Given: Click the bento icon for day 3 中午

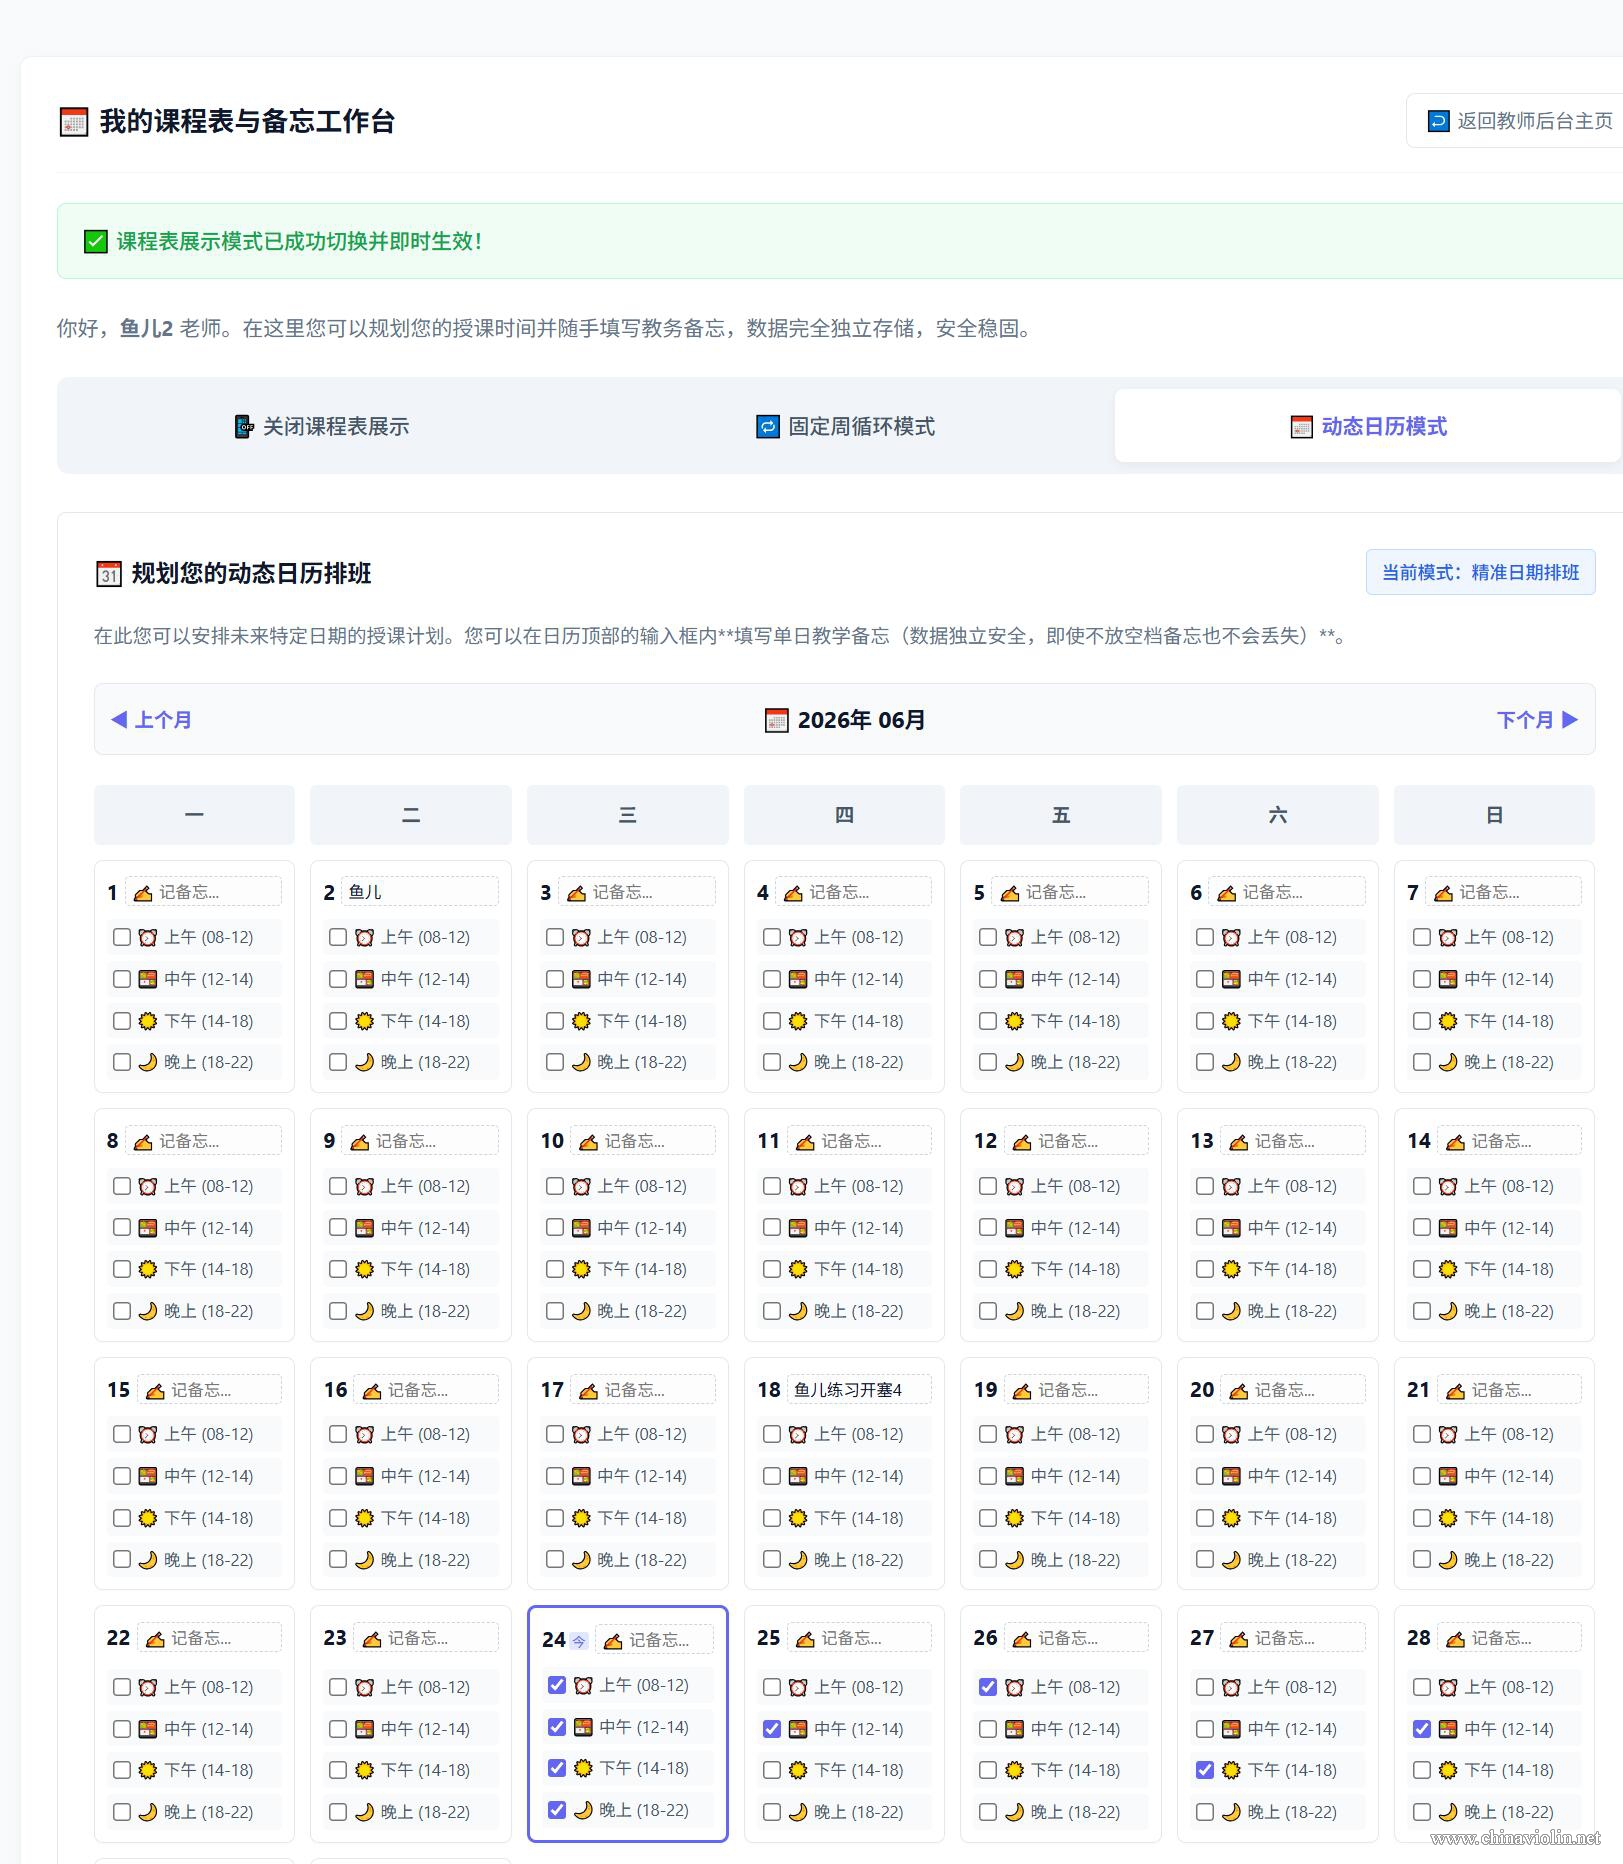Looking at the screenshot, I should [581, 980].
